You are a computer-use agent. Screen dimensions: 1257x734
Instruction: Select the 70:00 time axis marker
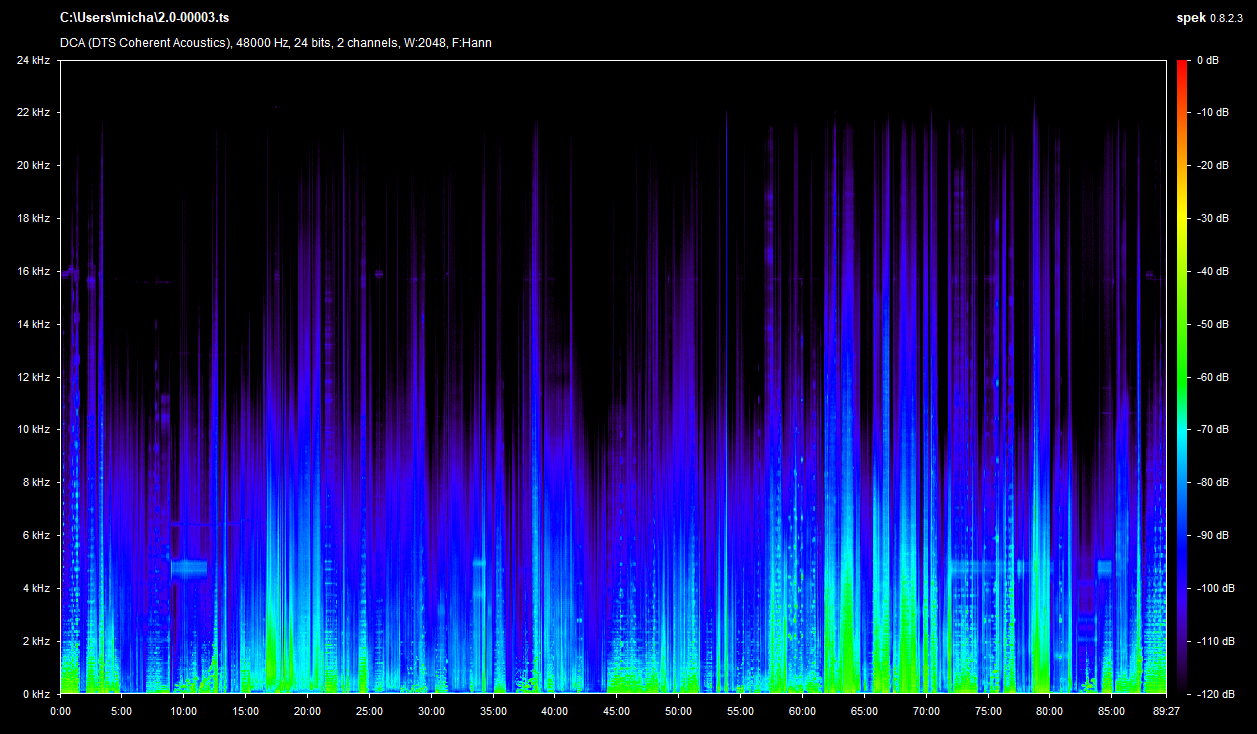(x=926, y=711)
